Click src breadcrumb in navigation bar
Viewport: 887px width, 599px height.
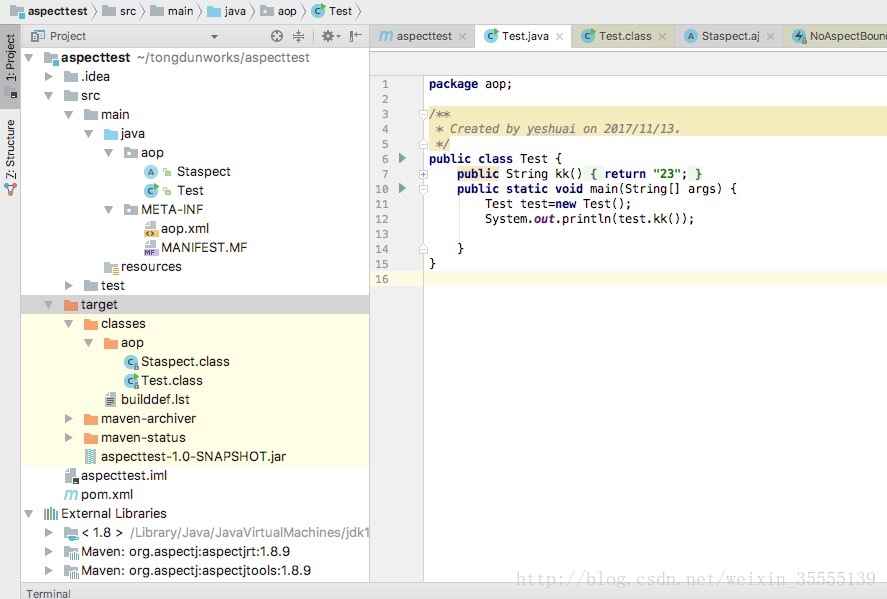point(119,11)
